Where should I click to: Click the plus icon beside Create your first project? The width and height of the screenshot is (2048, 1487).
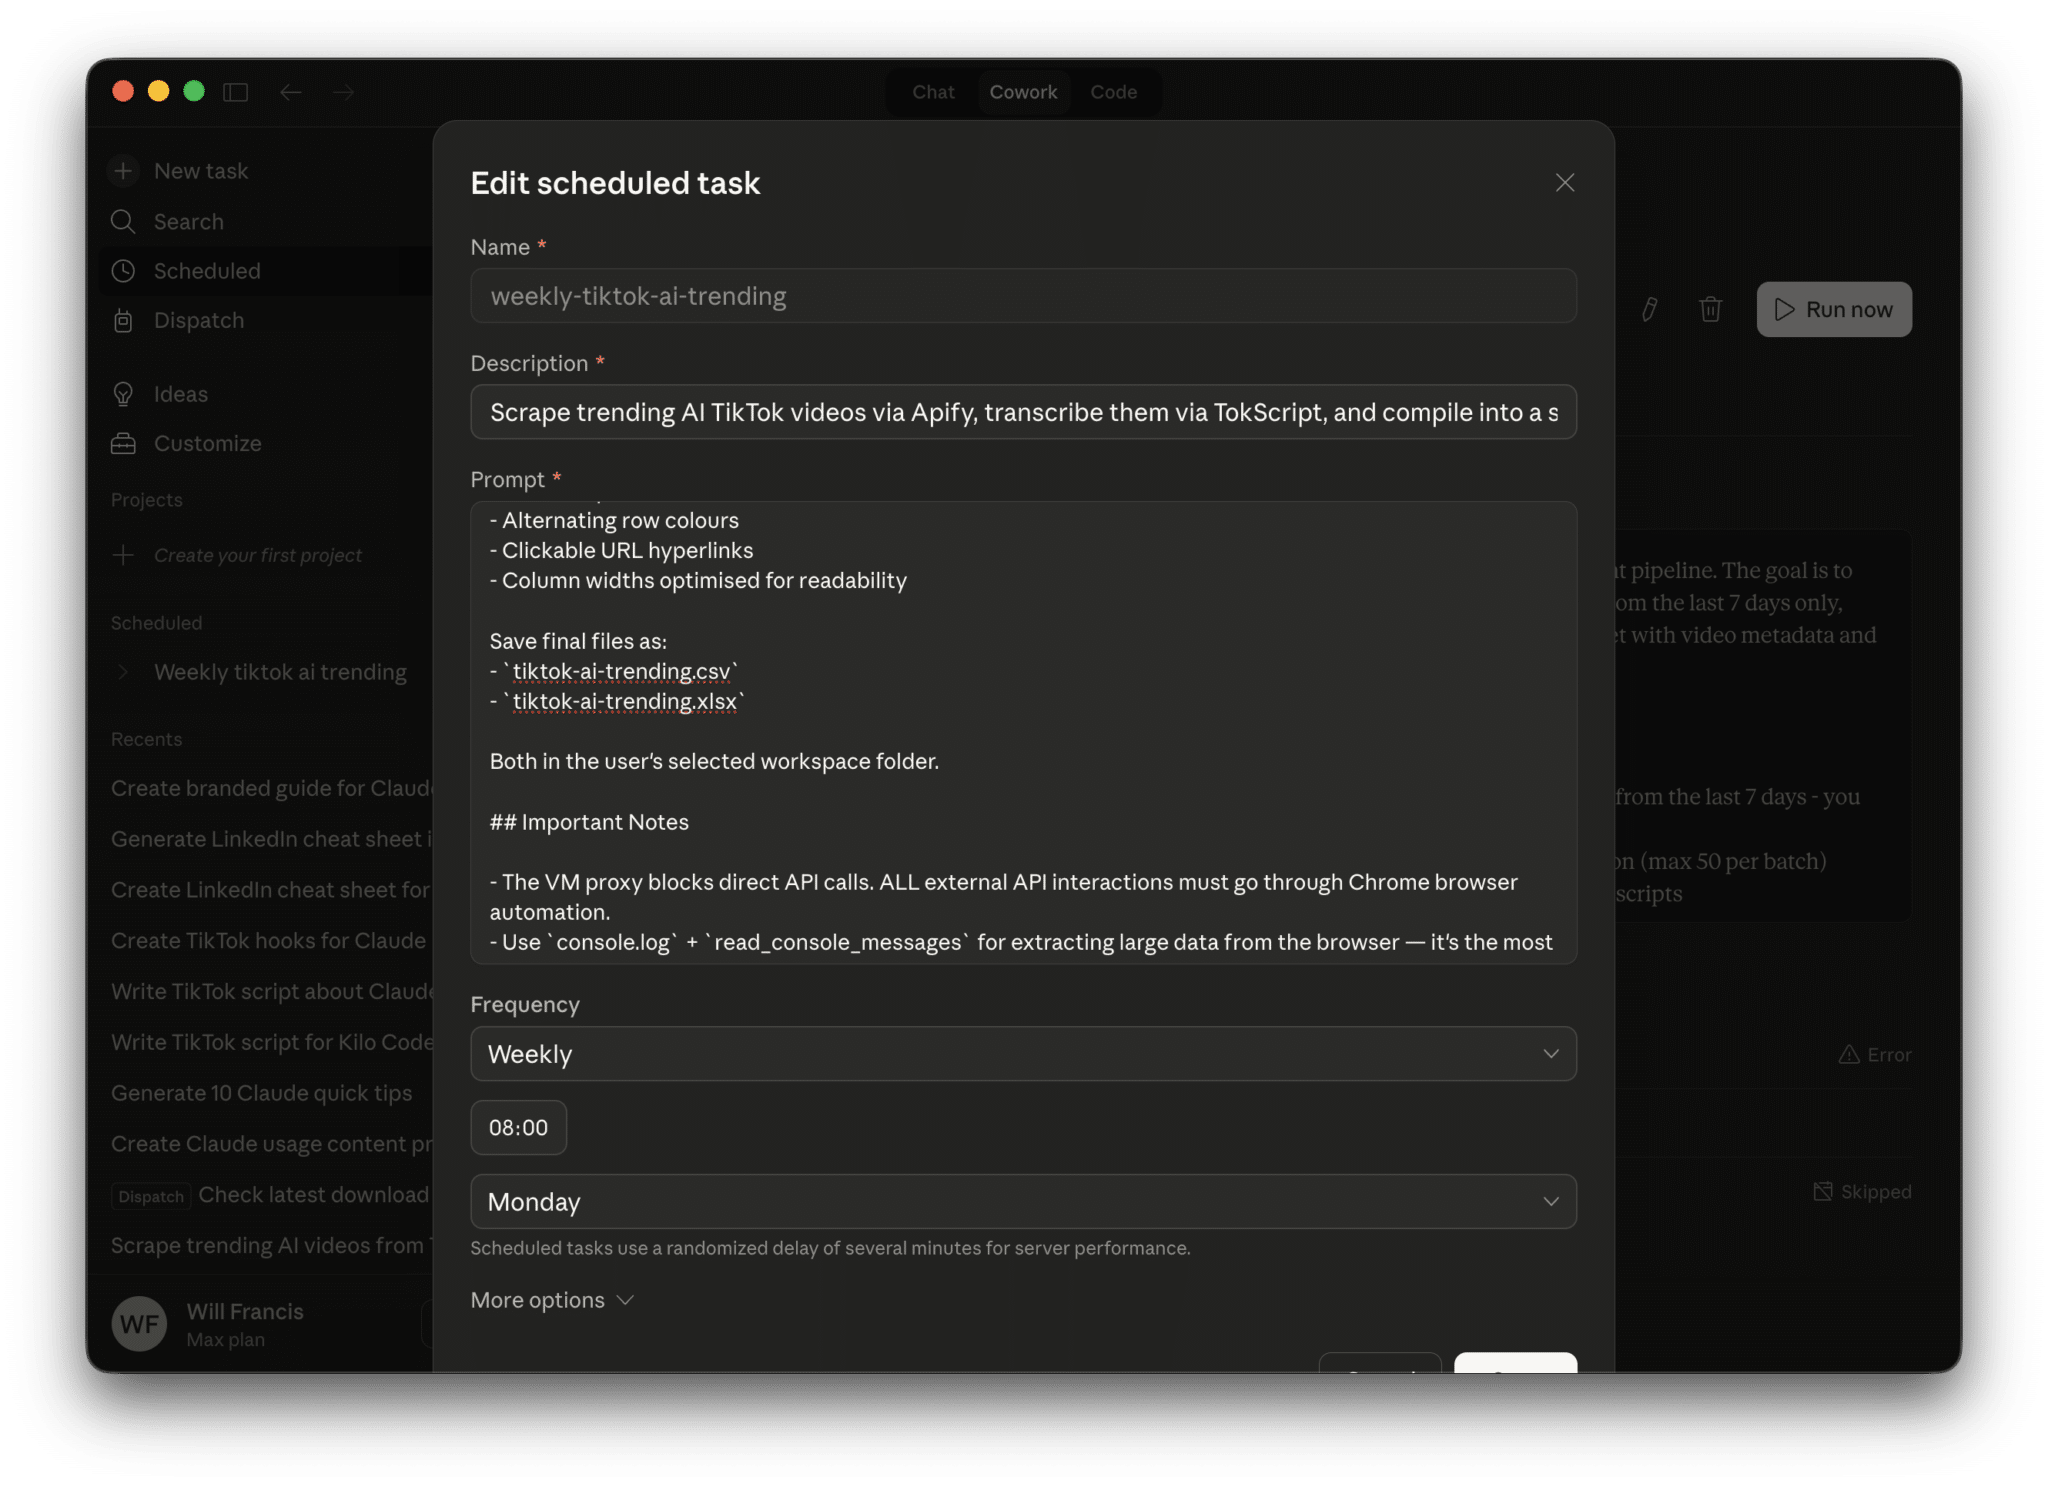(123, 555)
